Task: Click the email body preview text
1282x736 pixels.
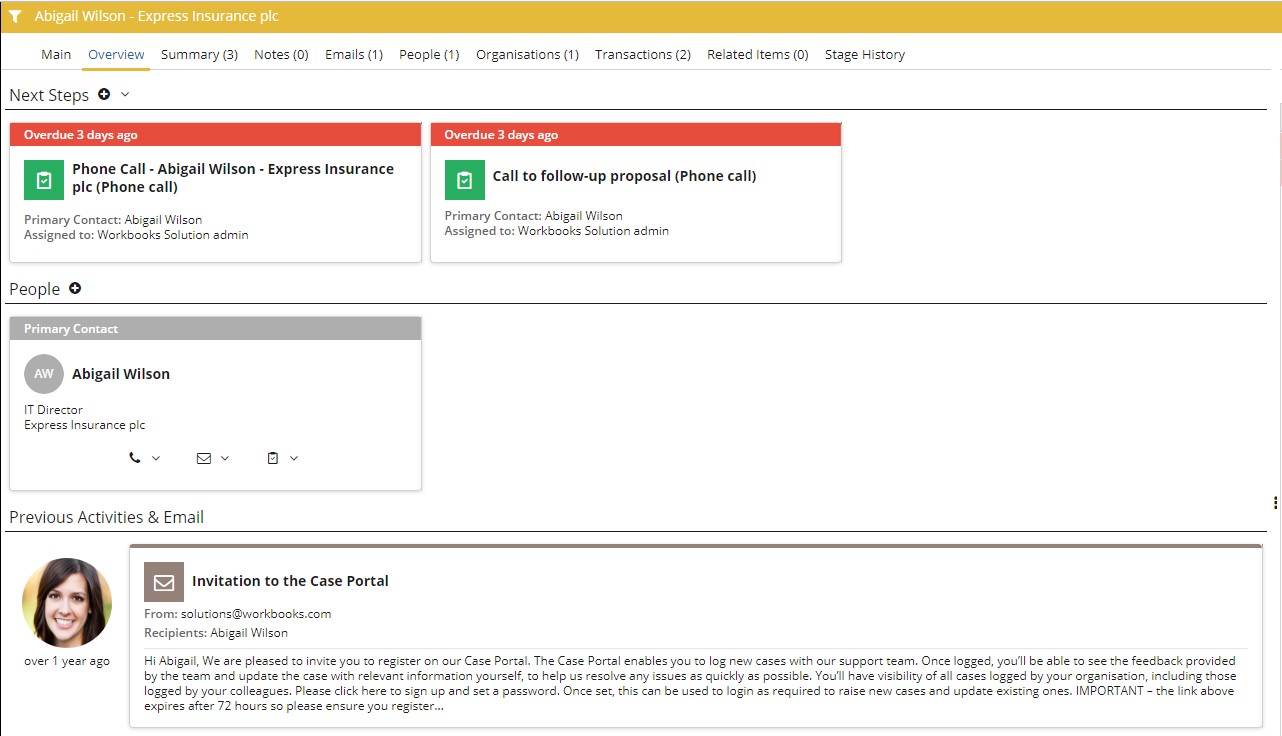Action: [690, 684]
